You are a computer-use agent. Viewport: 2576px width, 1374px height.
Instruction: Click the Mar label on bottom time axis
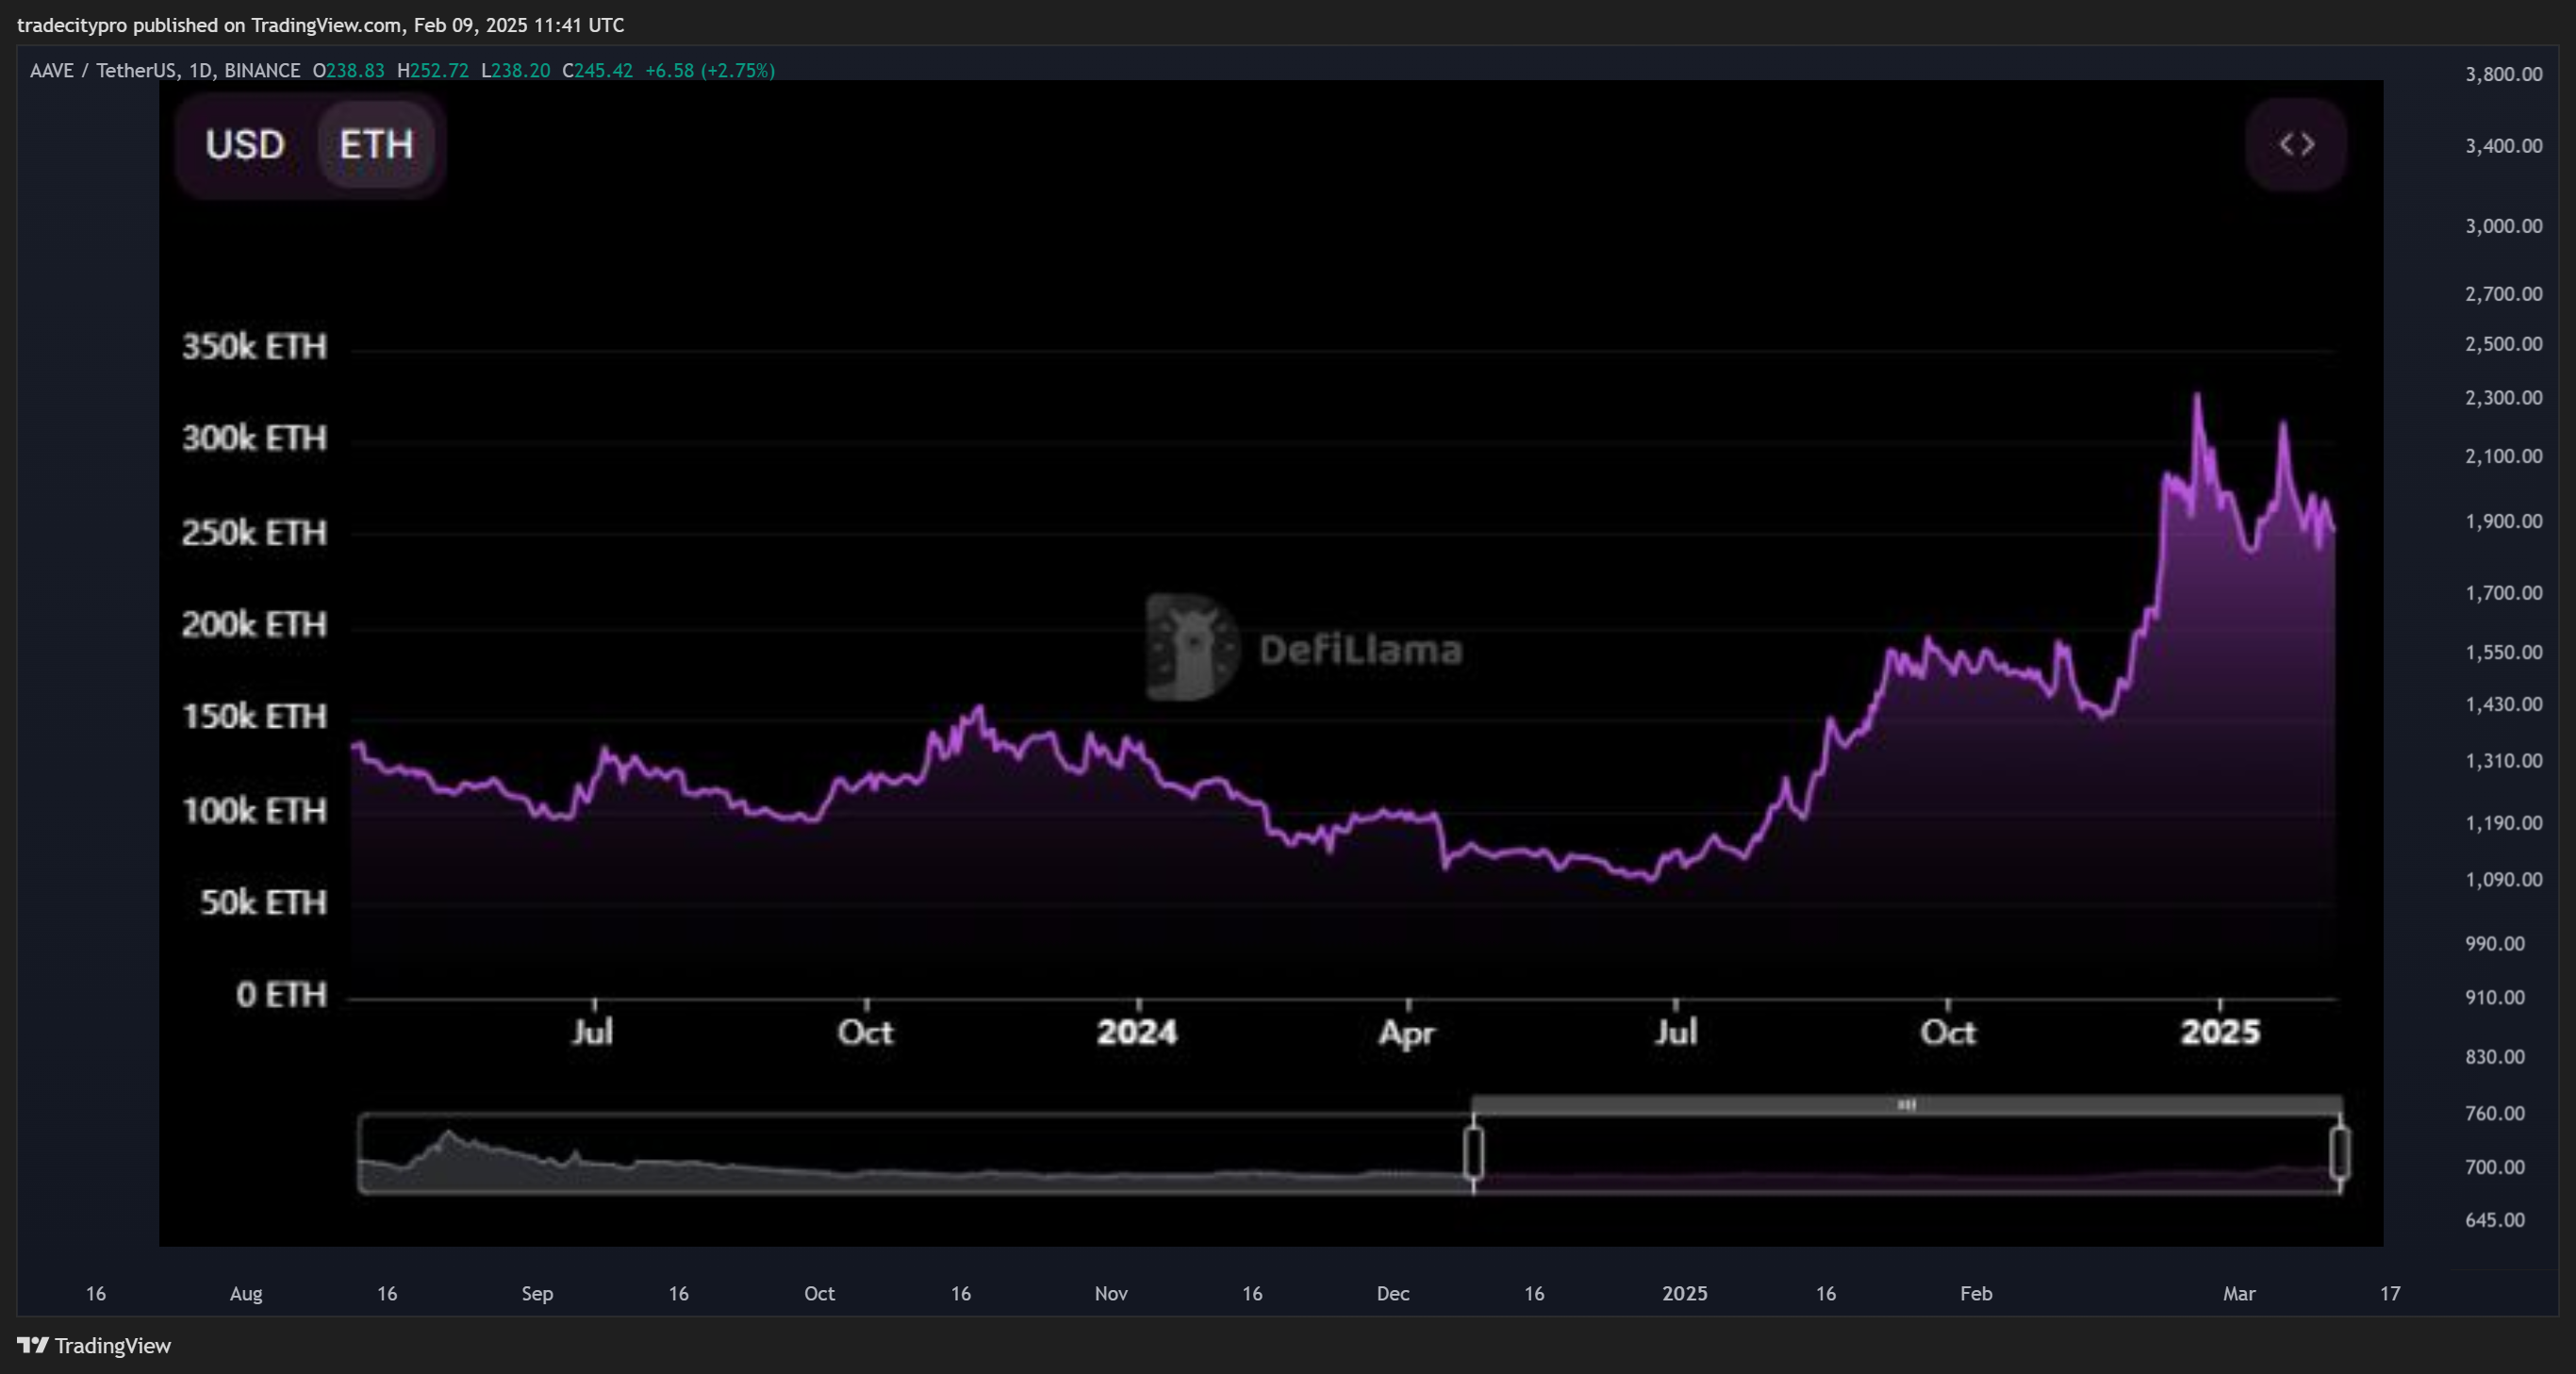point(2239,1294)
